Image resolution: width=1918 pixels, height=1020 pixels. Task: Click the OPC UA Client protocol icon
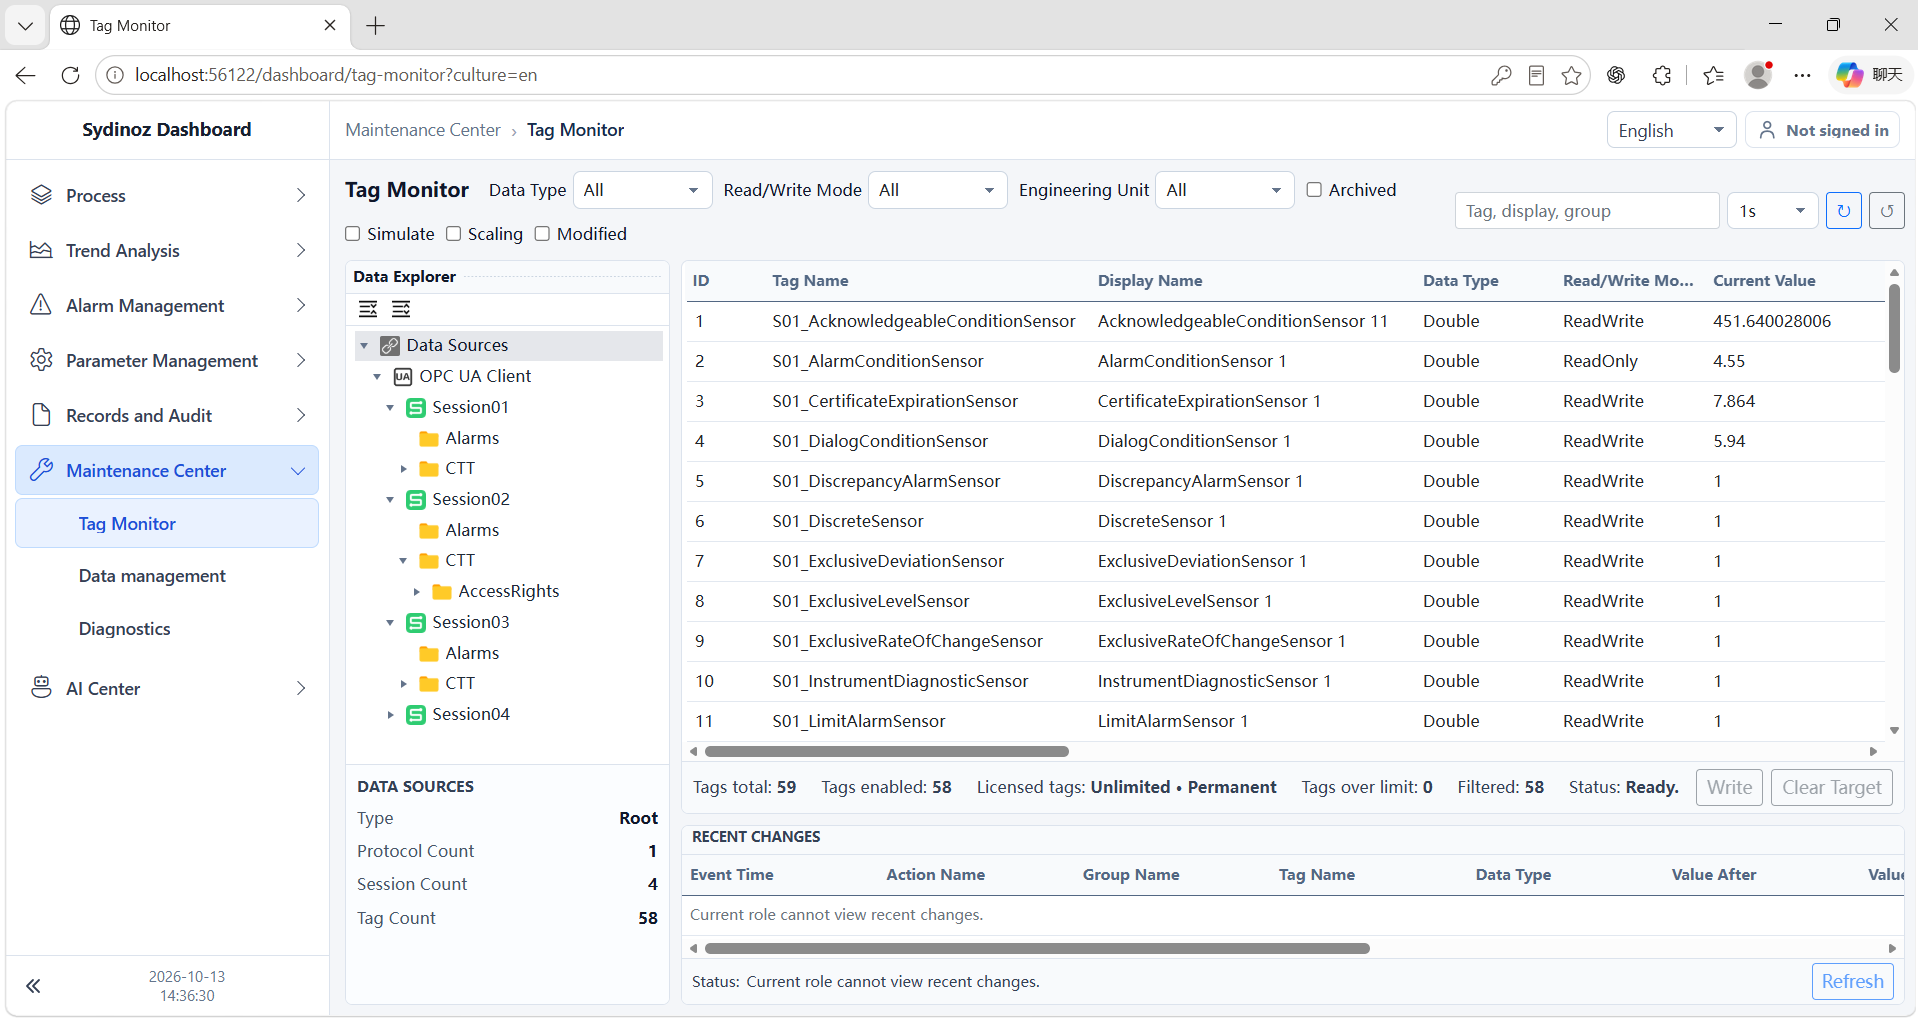pos(403,376)
